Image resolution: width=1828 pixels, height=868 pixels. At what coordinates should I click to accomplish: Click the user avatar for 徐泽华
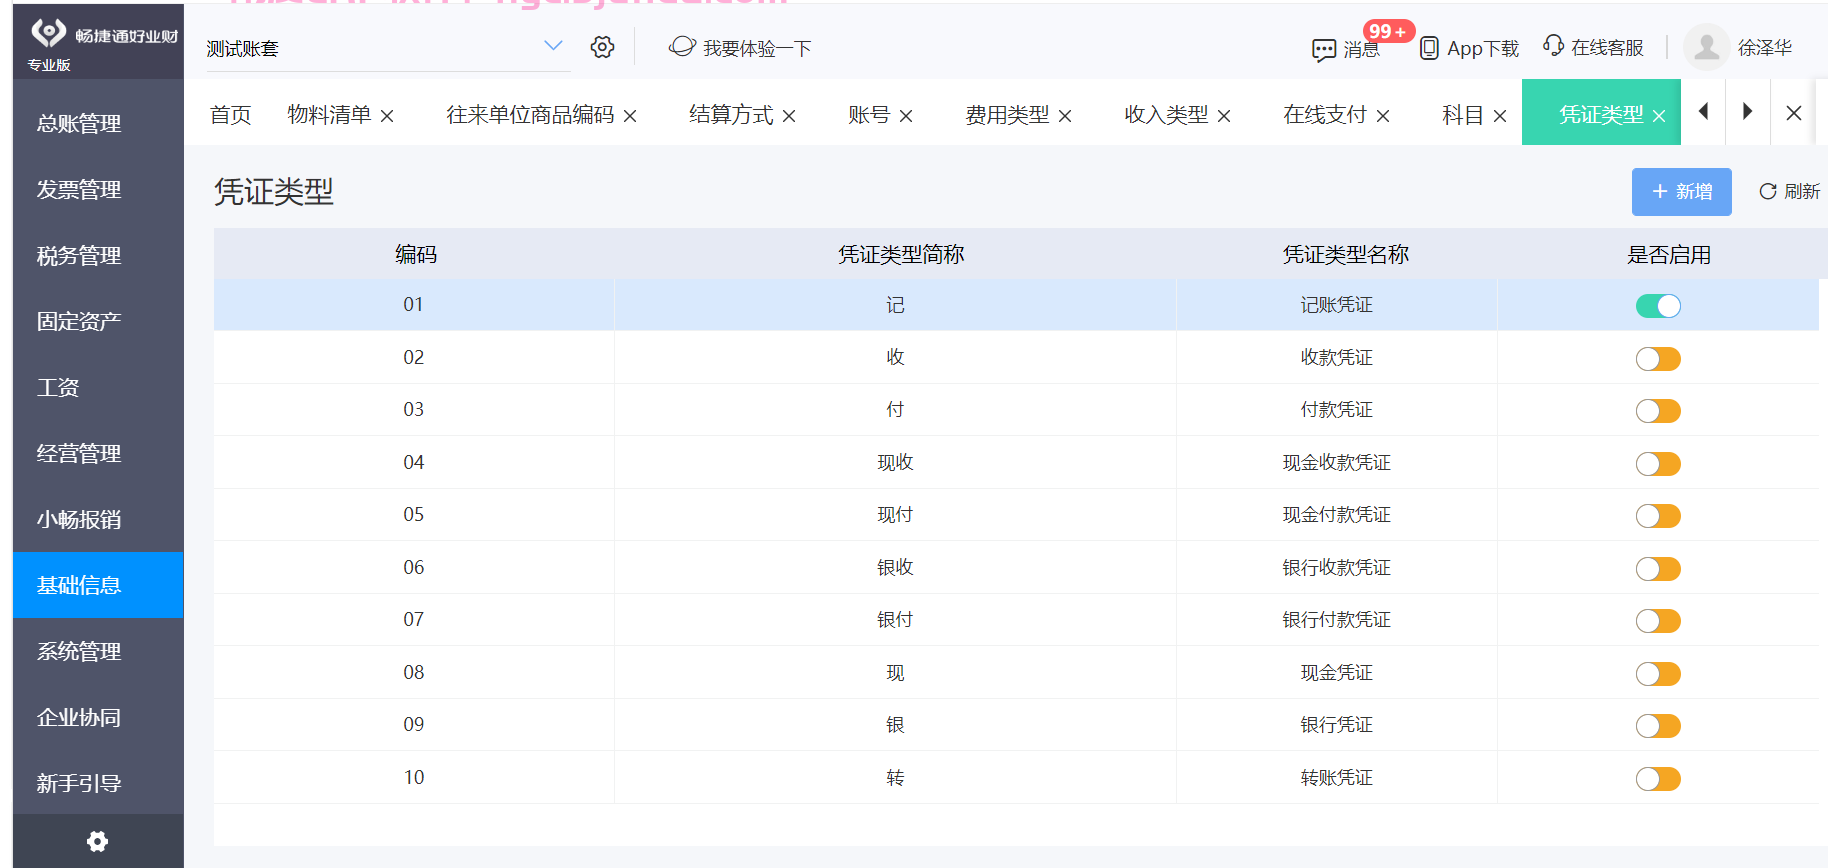(1707, 47)
